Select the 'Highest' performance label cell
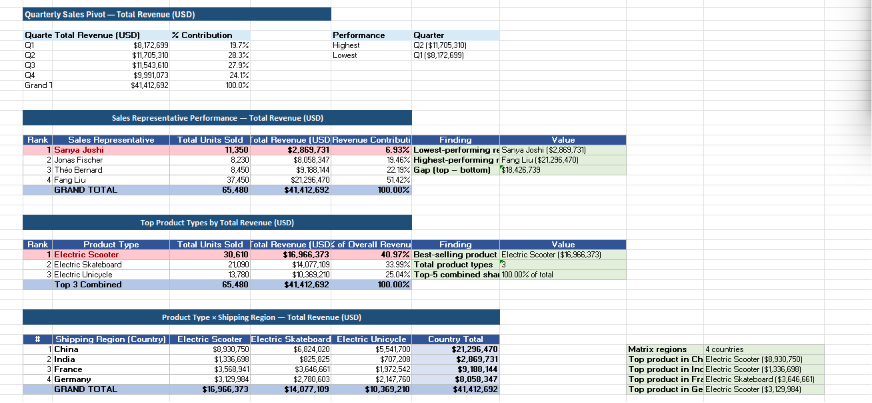The width and height of the screenshot is (872, 403). coord(371,45)
